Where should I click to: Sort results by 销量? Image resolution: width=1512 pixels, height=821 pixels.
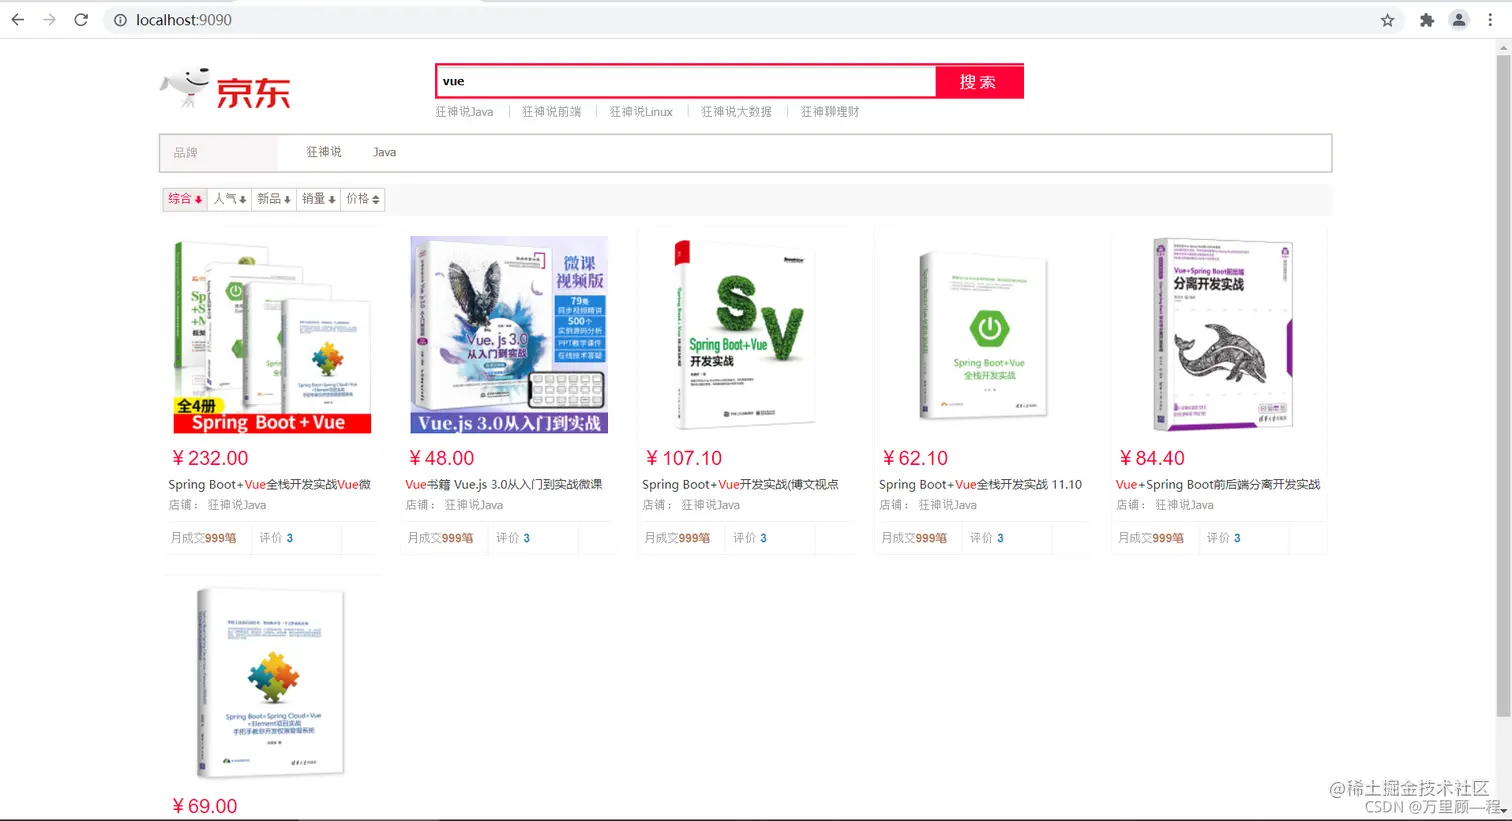pyautogui.click(x=318, y=199)
